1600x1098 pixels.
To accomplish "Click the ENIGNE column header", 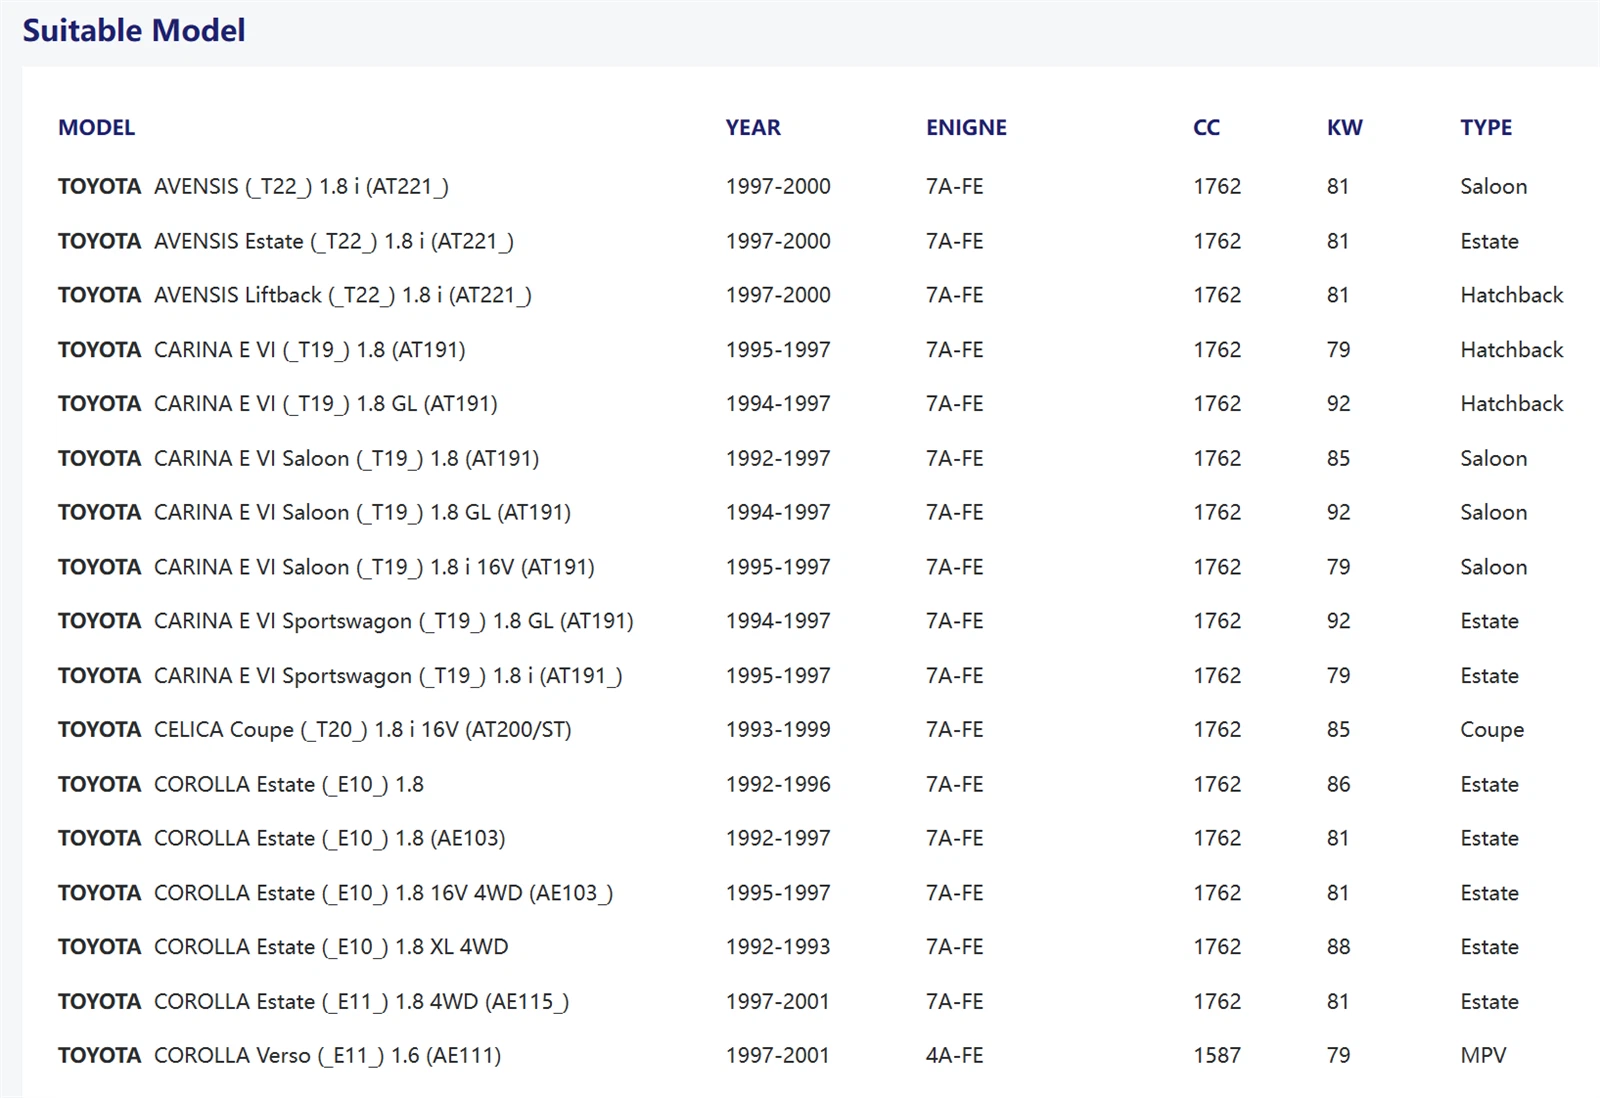I will 966,128.
